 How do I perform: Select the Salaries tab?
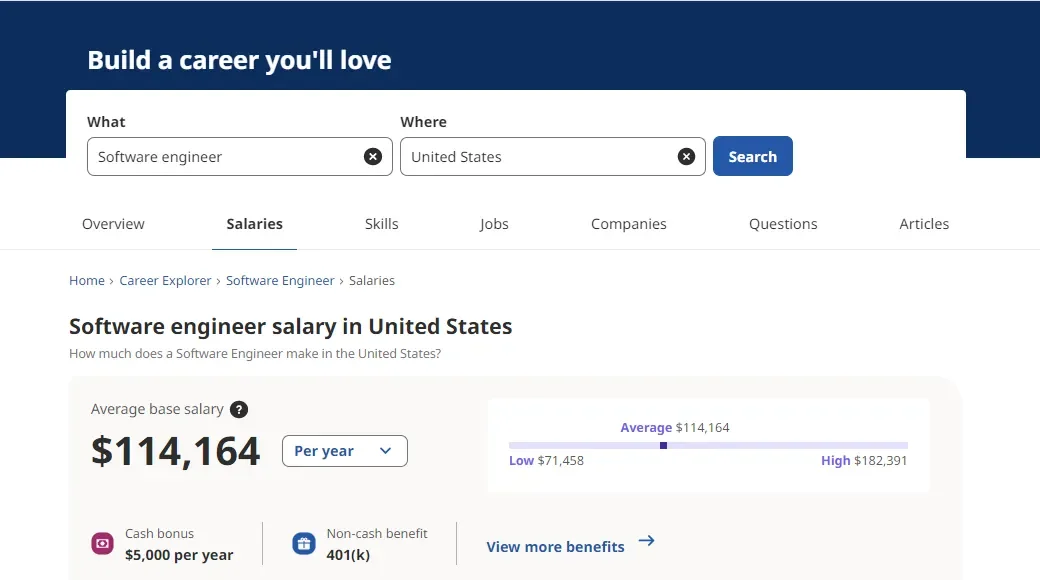[254, 224]
